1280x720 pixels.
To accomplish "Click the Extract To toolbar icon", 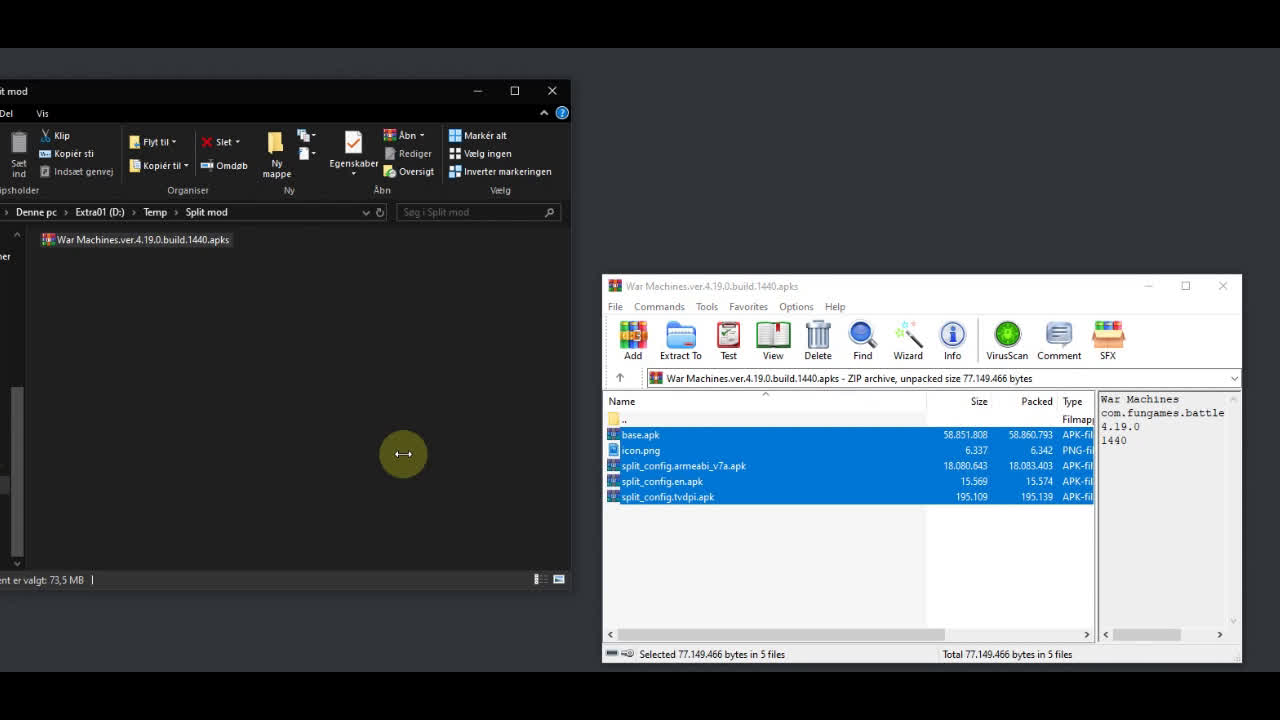I will tap(680, 340).
